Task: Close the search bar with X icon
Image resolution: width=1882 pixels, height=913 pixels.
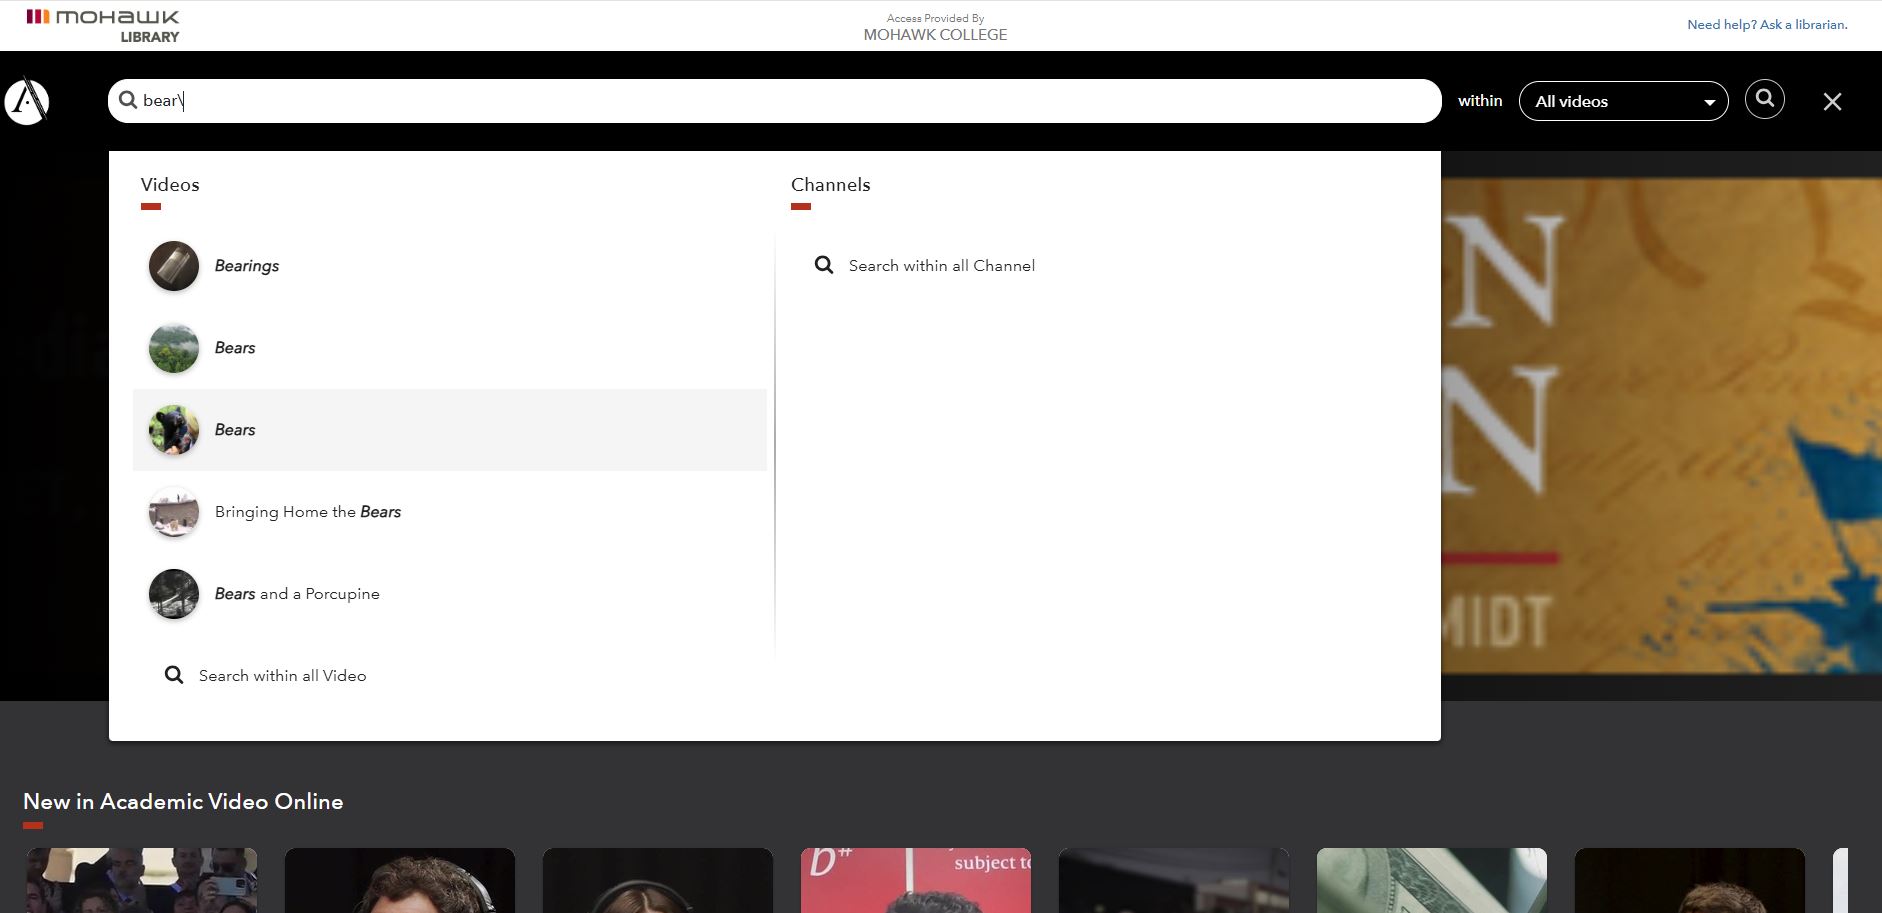Action: click(1831, 102)
